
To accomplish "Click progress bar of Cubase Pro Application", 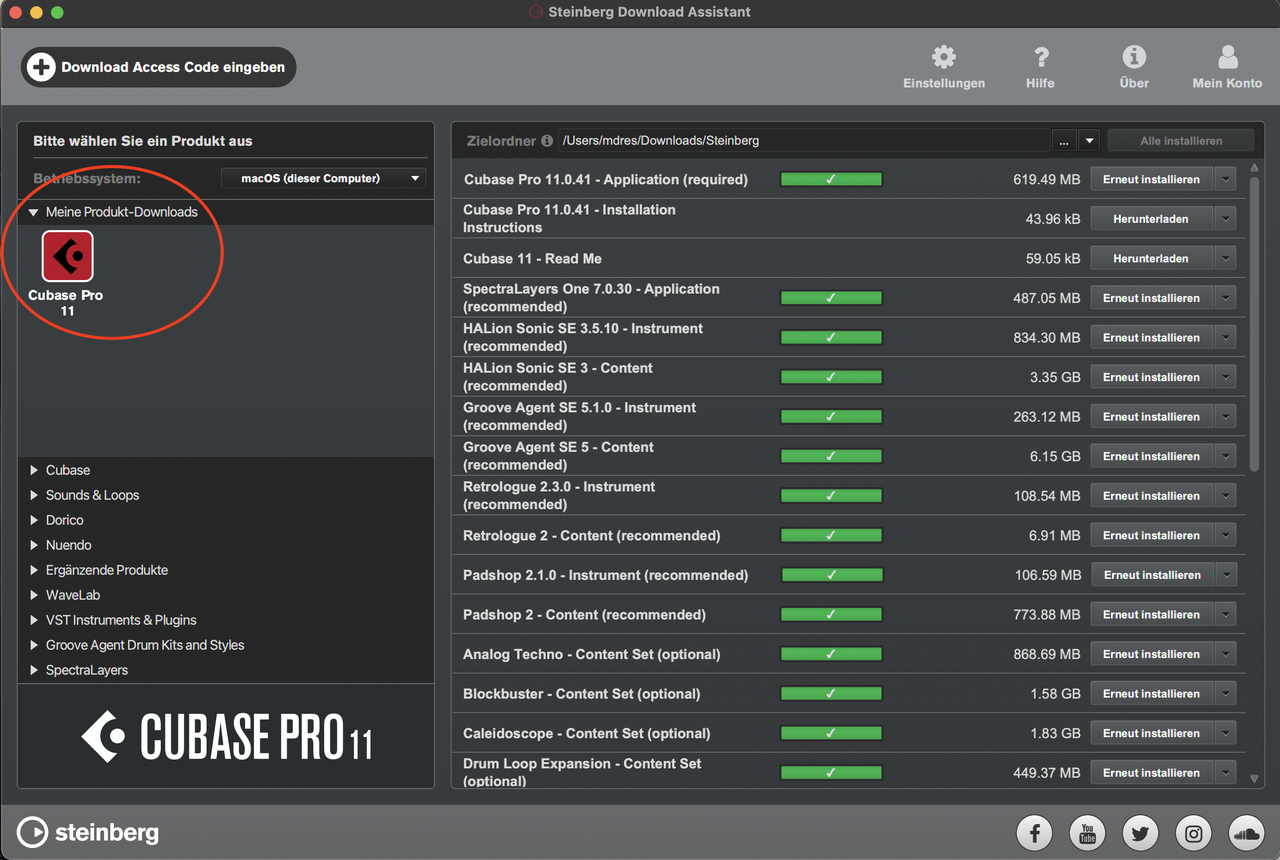I will pos(831,180).
